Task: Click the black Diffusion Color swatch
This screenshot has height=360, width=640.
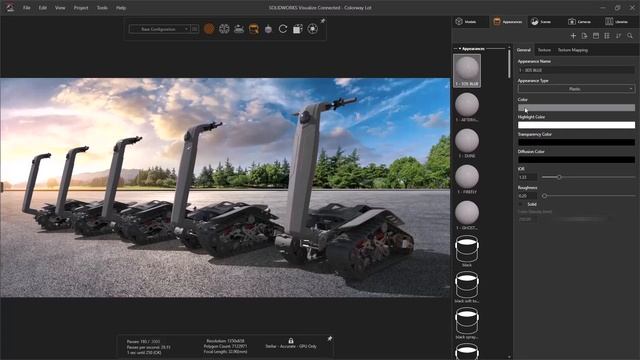Action: (576, 160)
